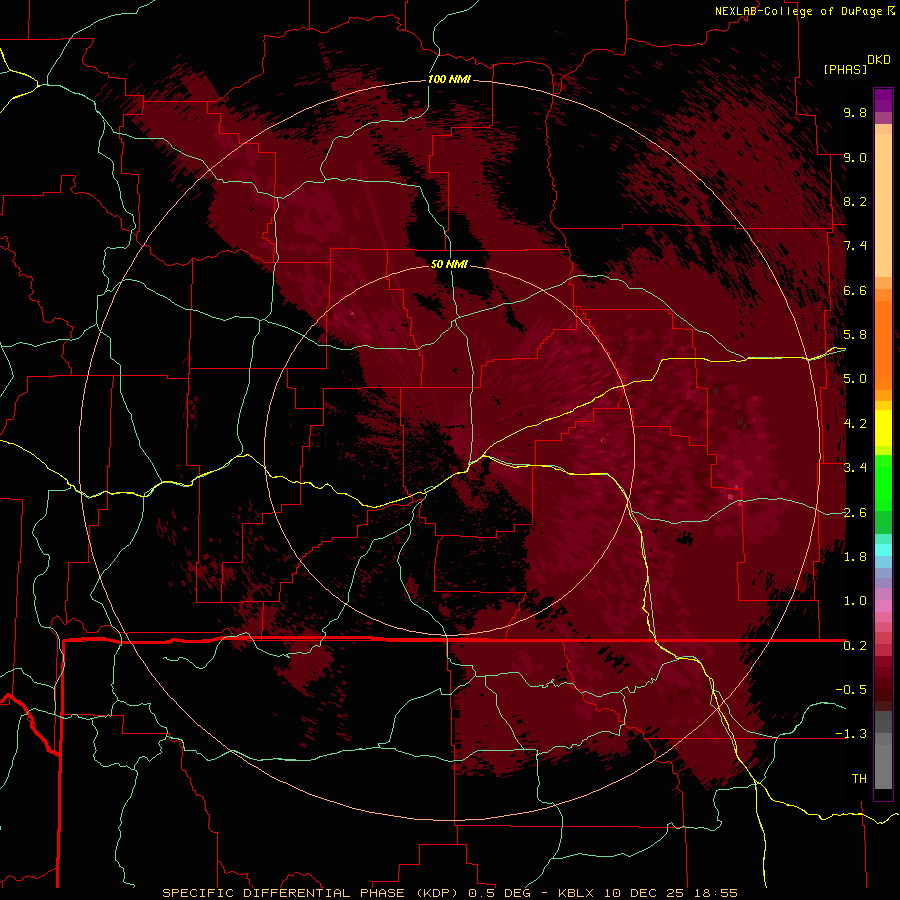Pick the pink segment of the color bar

coord(883,606)
